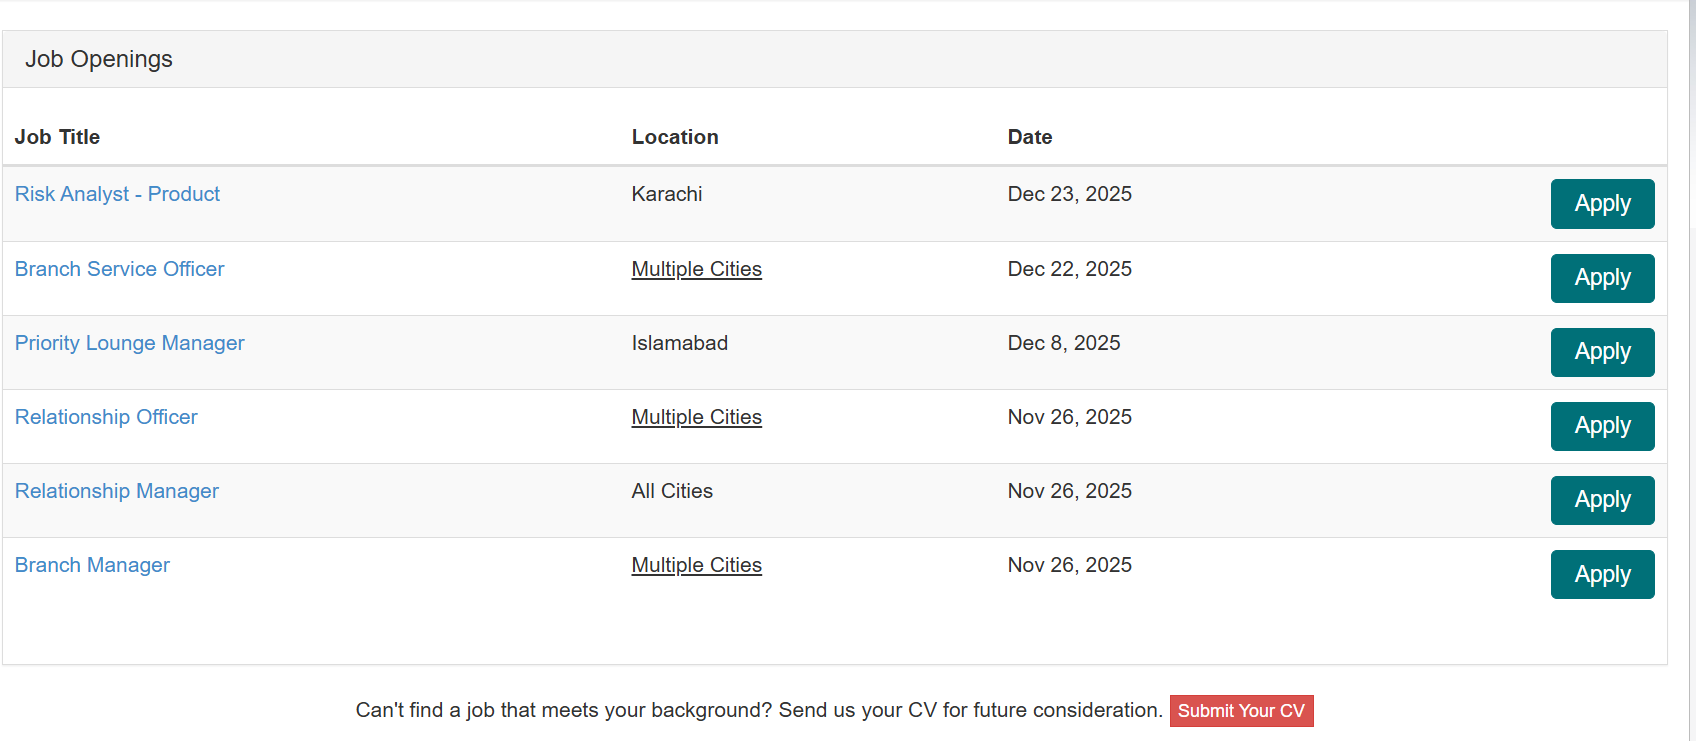Open the Branch Manager job listing

point(92,565)
